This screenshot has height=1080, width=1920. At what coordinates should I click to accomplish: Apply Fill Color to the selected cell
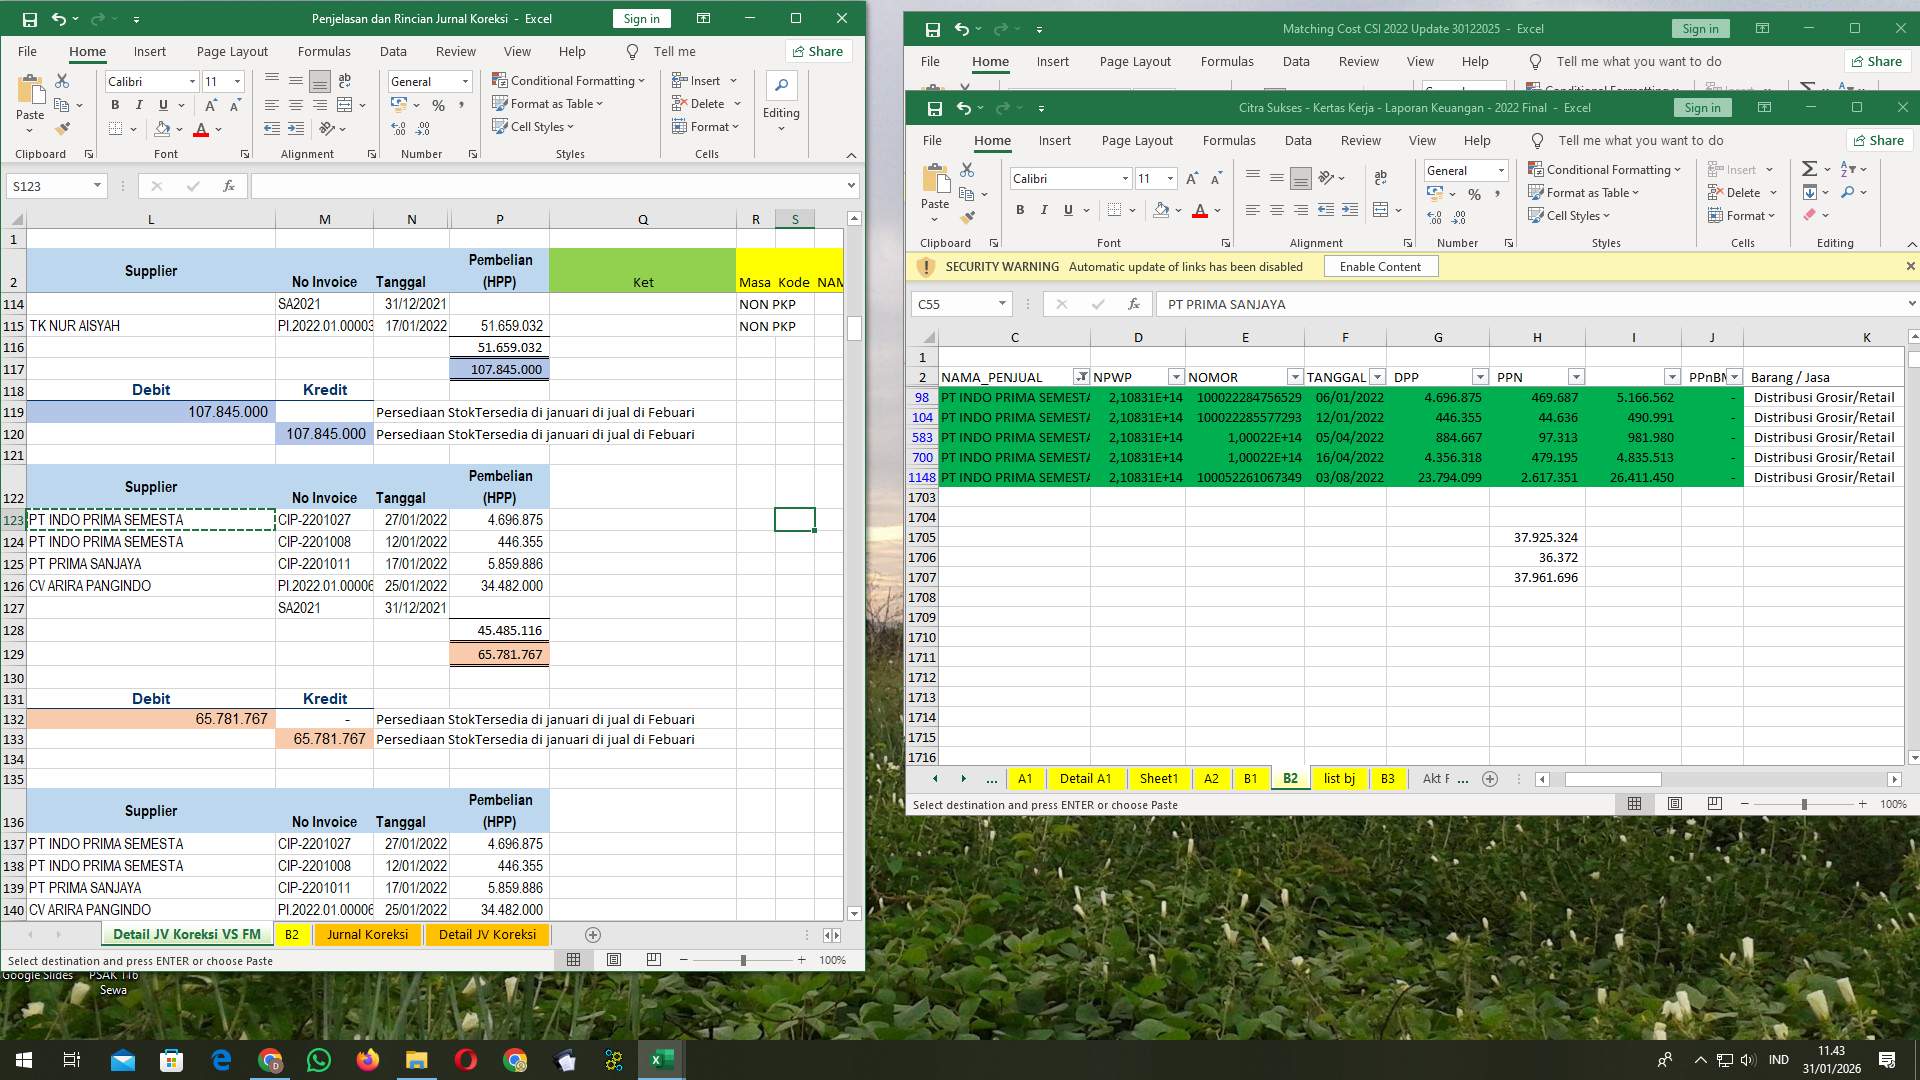click(1161, 210)
